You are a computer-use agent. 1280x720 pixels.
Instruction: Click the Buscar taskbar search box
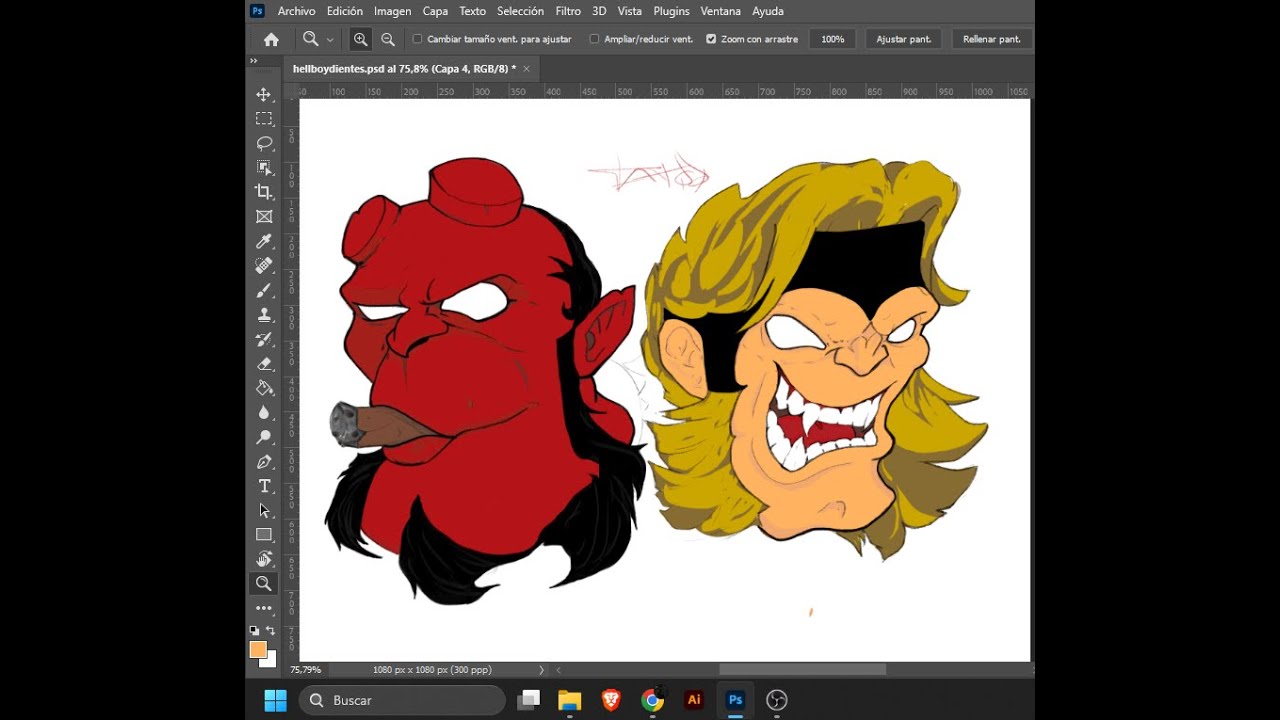(x=402, y=700)
